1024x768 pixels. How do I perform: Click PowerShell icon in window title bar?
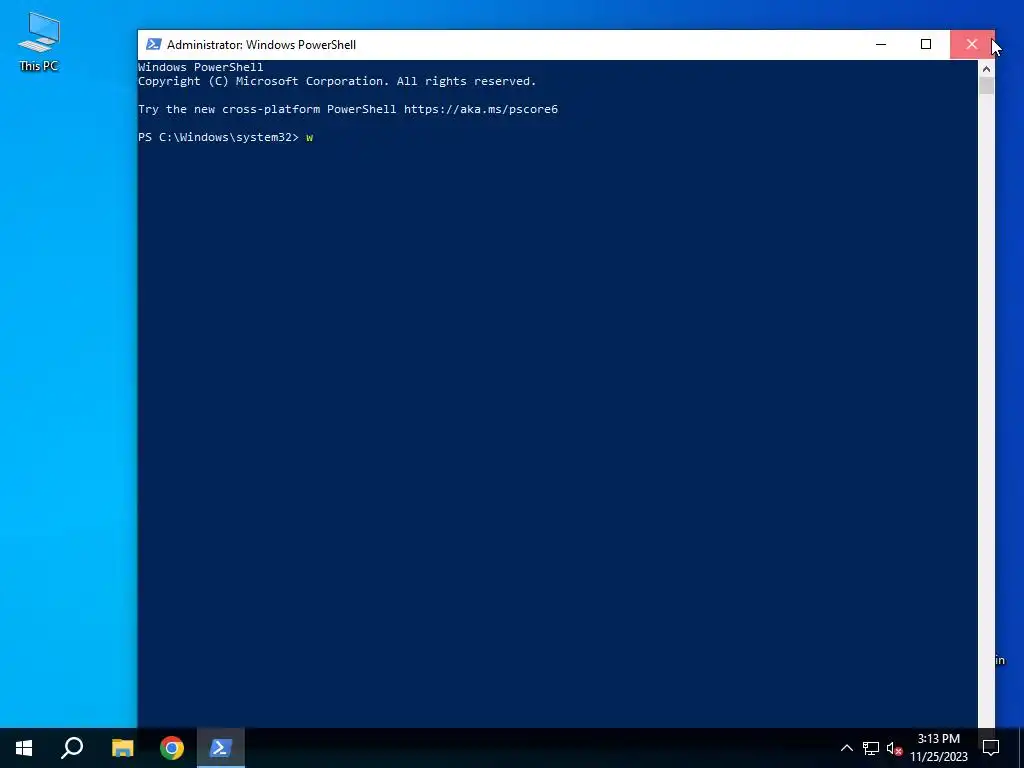[x=153, y=44]
